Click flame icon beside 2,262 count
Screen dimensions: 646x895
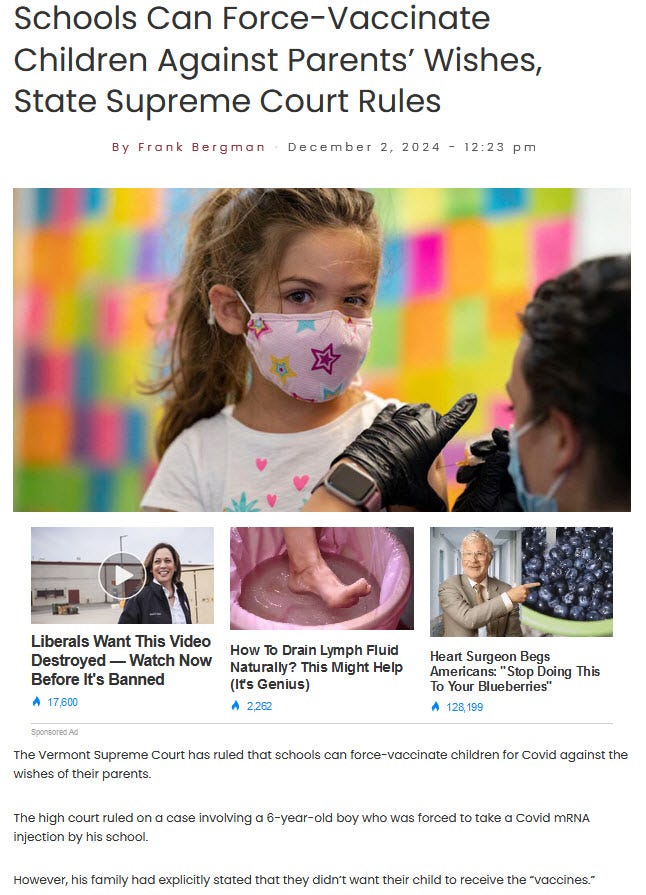click(235, 705)
